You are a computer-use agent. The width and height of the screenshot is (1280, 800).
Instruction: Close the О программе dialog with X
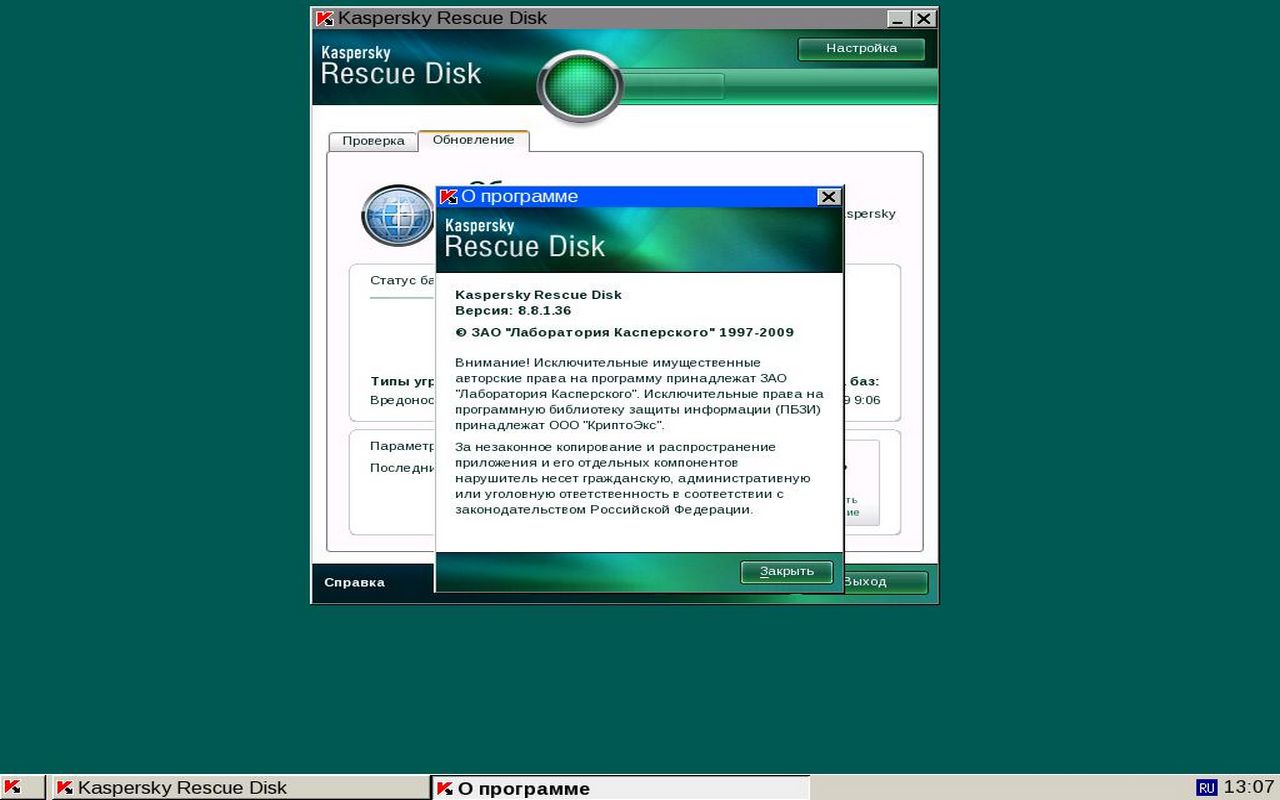[x=828, y=197]
